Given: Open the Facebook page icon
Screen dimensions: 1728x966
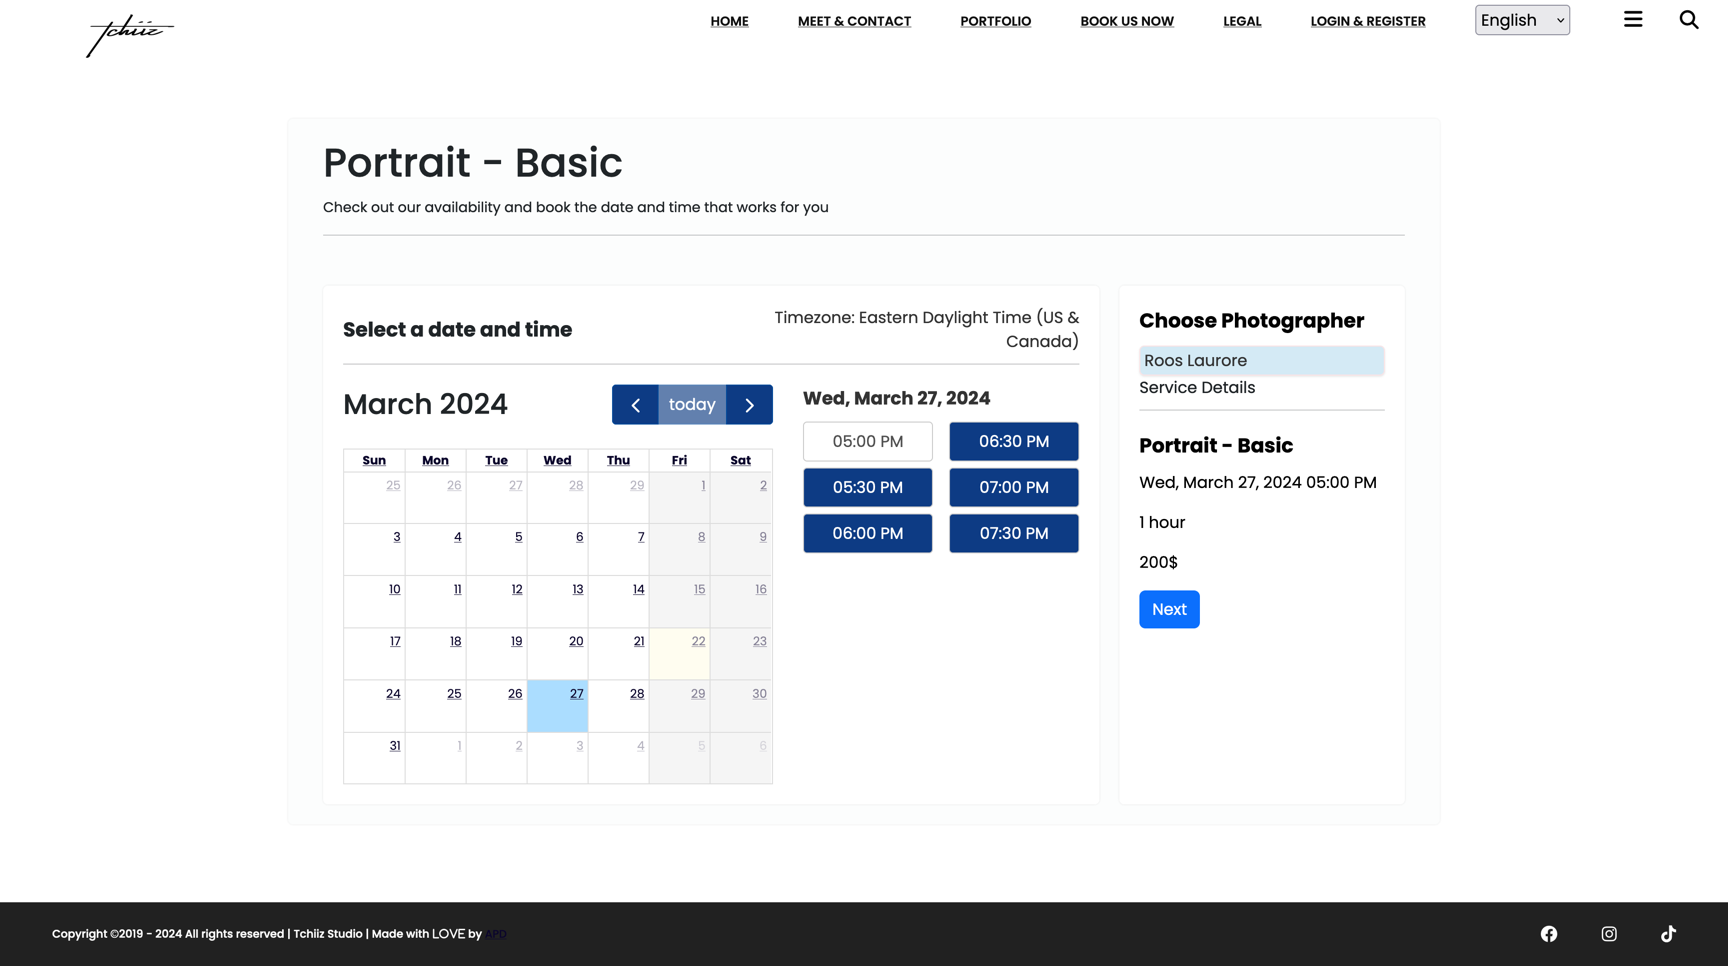Looking at the screenshot, I should click(x=1549, y=934).
